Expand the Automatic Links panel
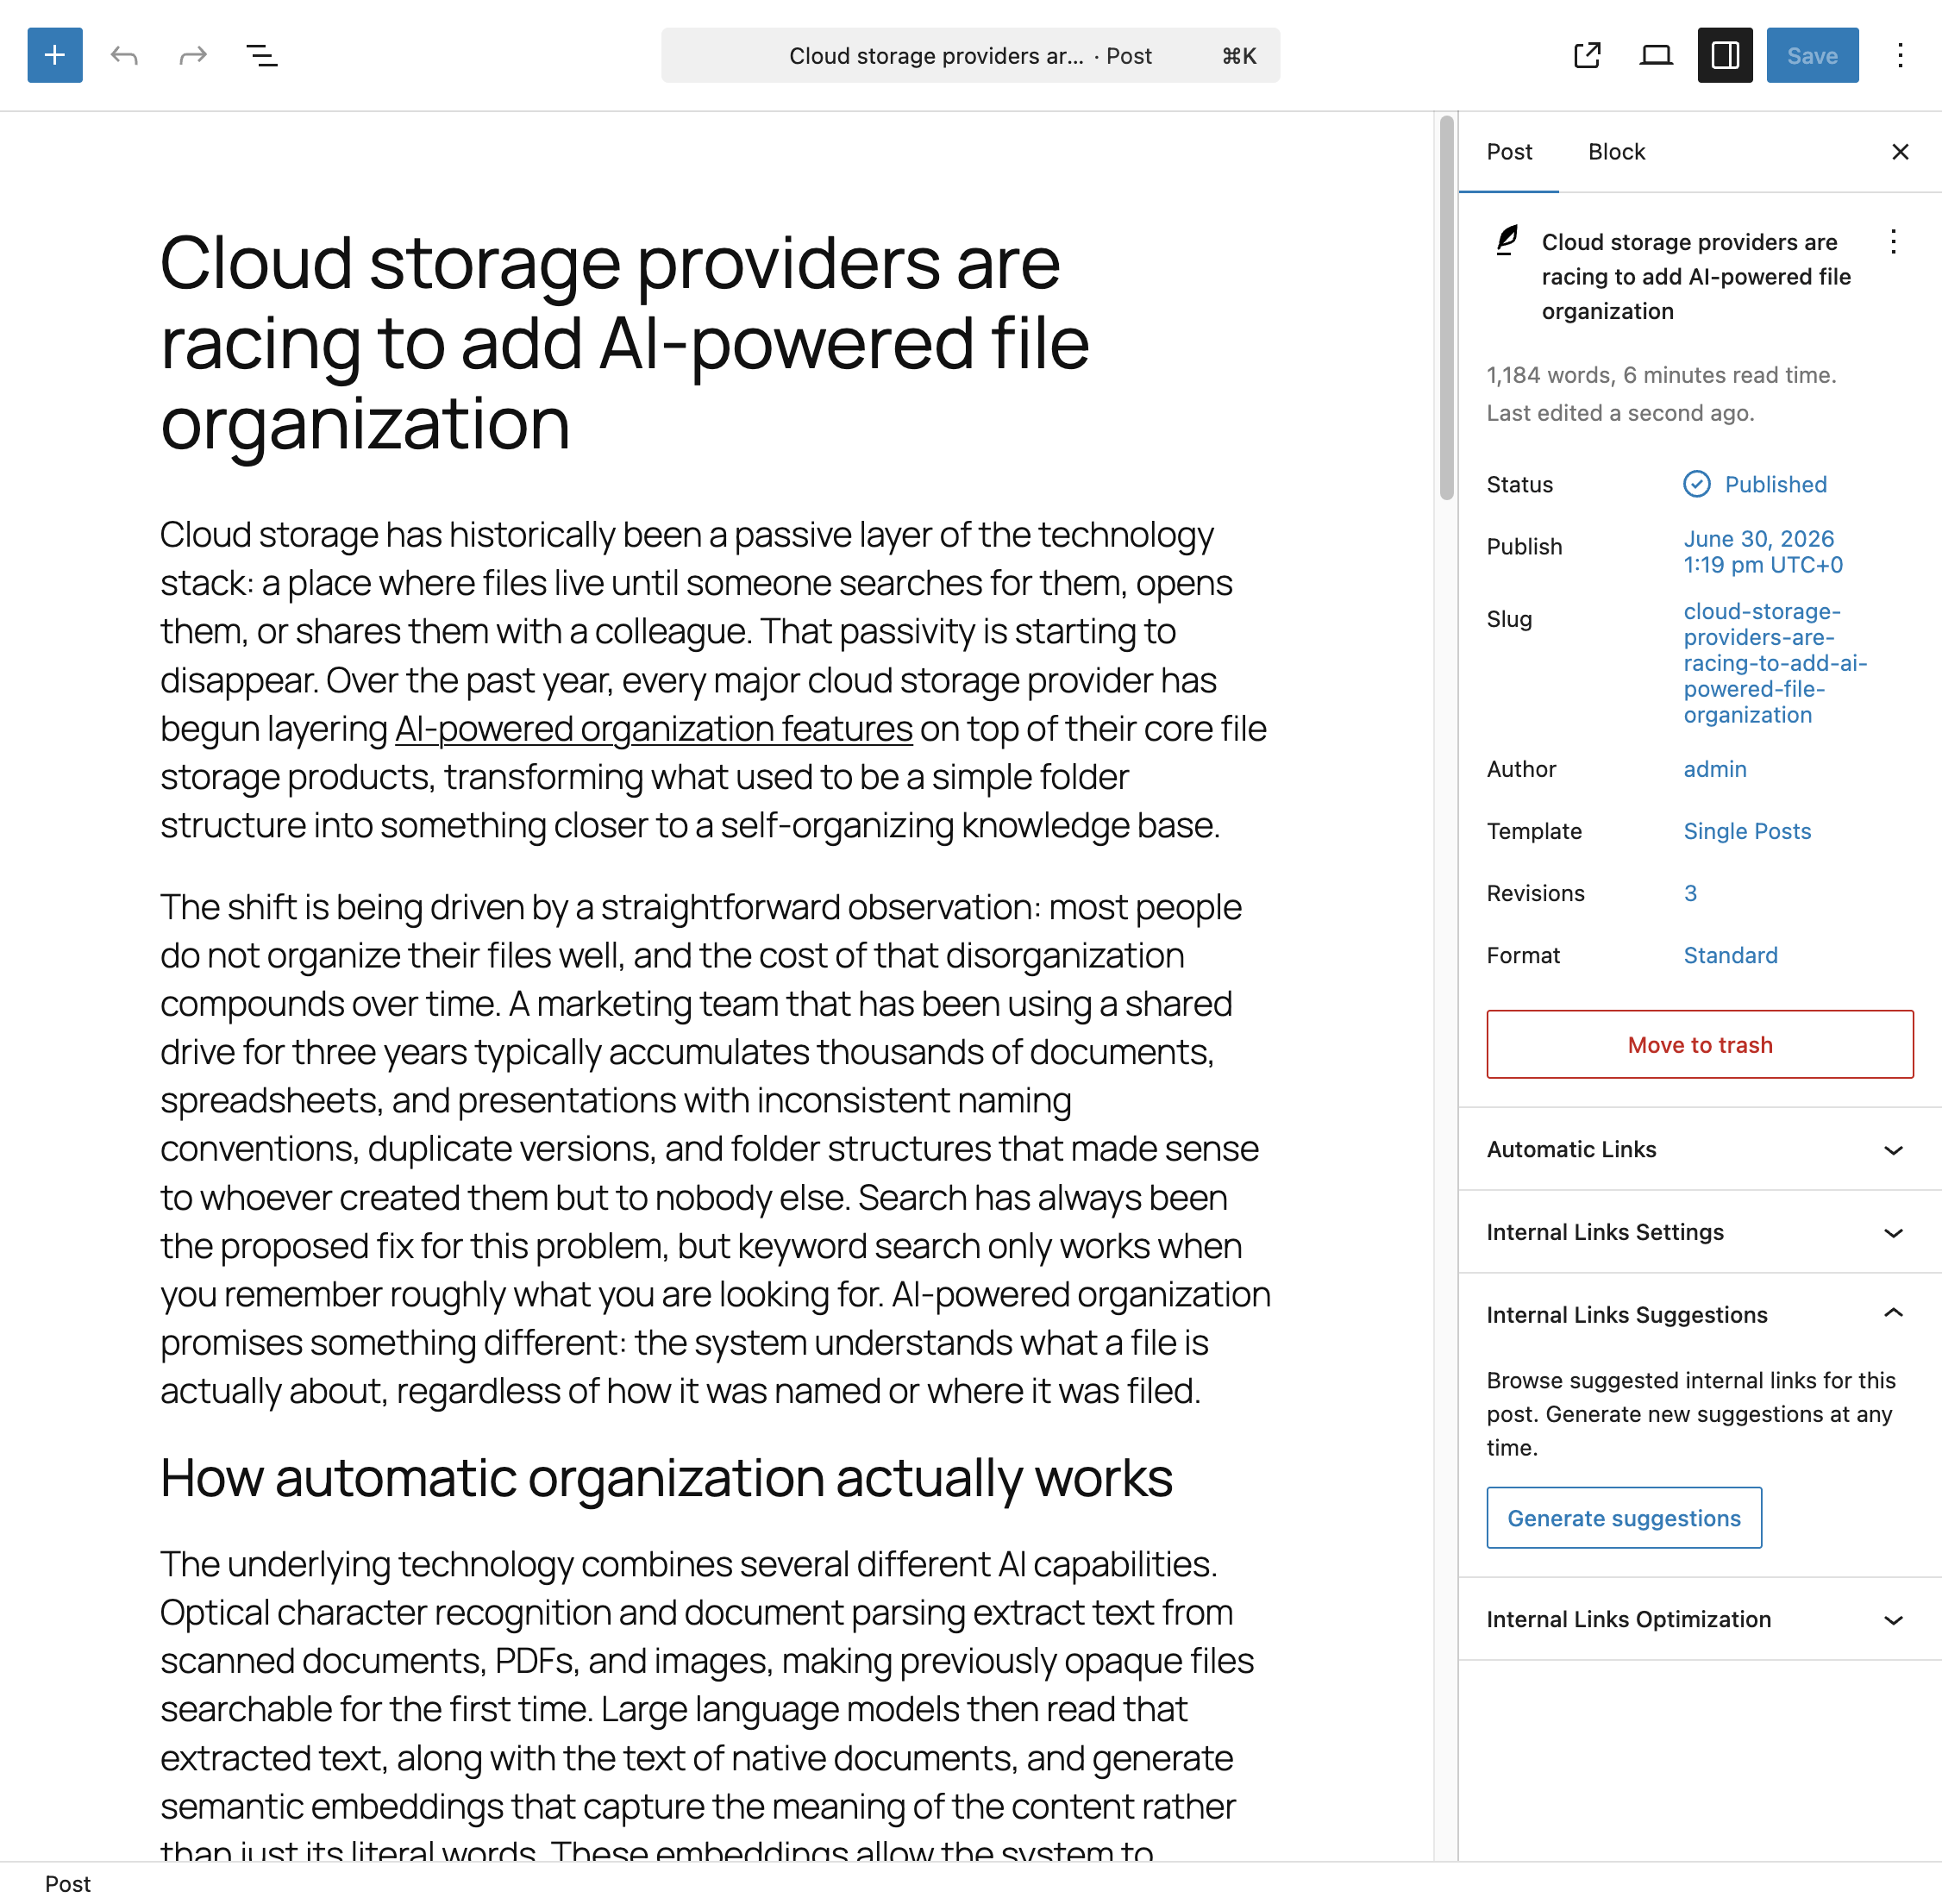1942x1904 pixels. click(1700, 1149)
